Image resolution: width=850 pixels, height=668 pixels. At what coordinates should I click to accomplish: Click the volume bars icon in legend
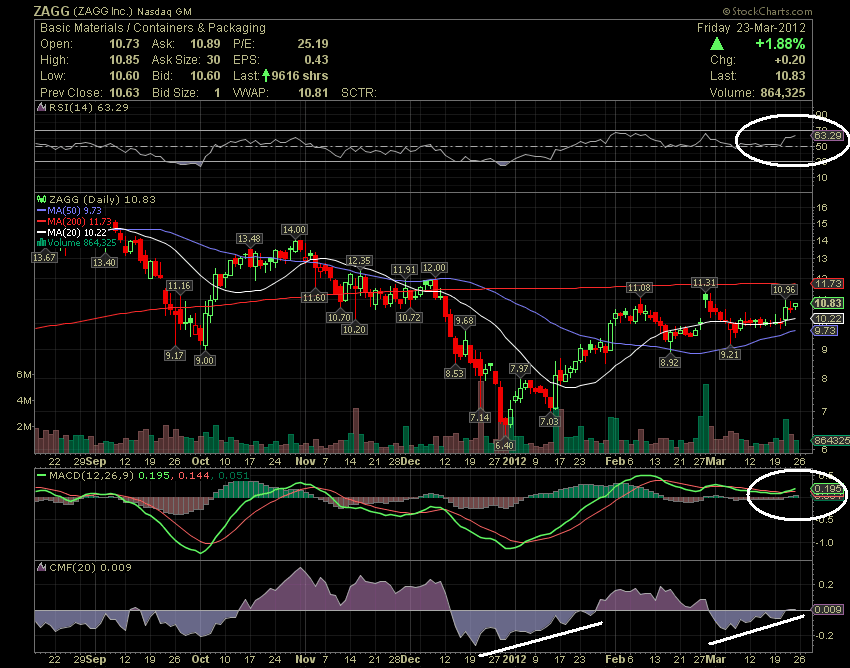click(x=41, y=243)
